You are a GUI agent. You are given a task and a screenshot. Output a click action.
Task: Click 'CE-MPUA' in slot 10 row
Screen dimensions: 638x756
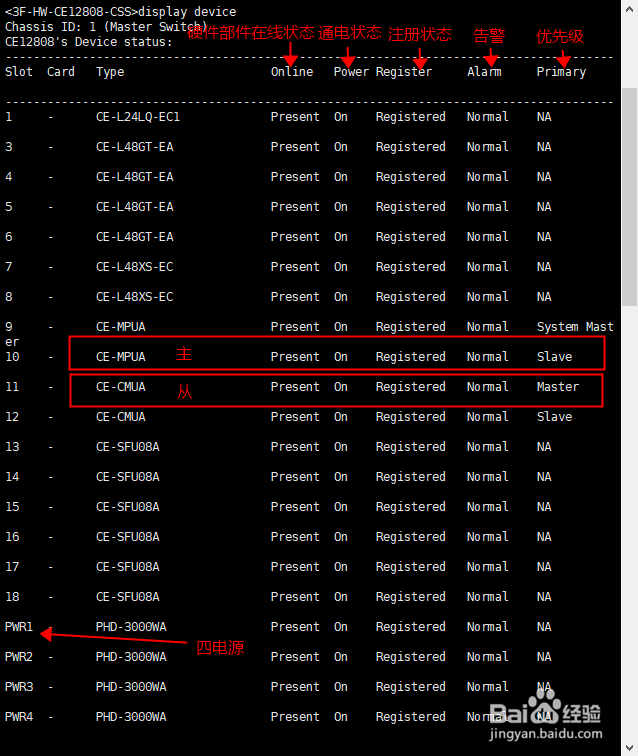pos(121,356)
